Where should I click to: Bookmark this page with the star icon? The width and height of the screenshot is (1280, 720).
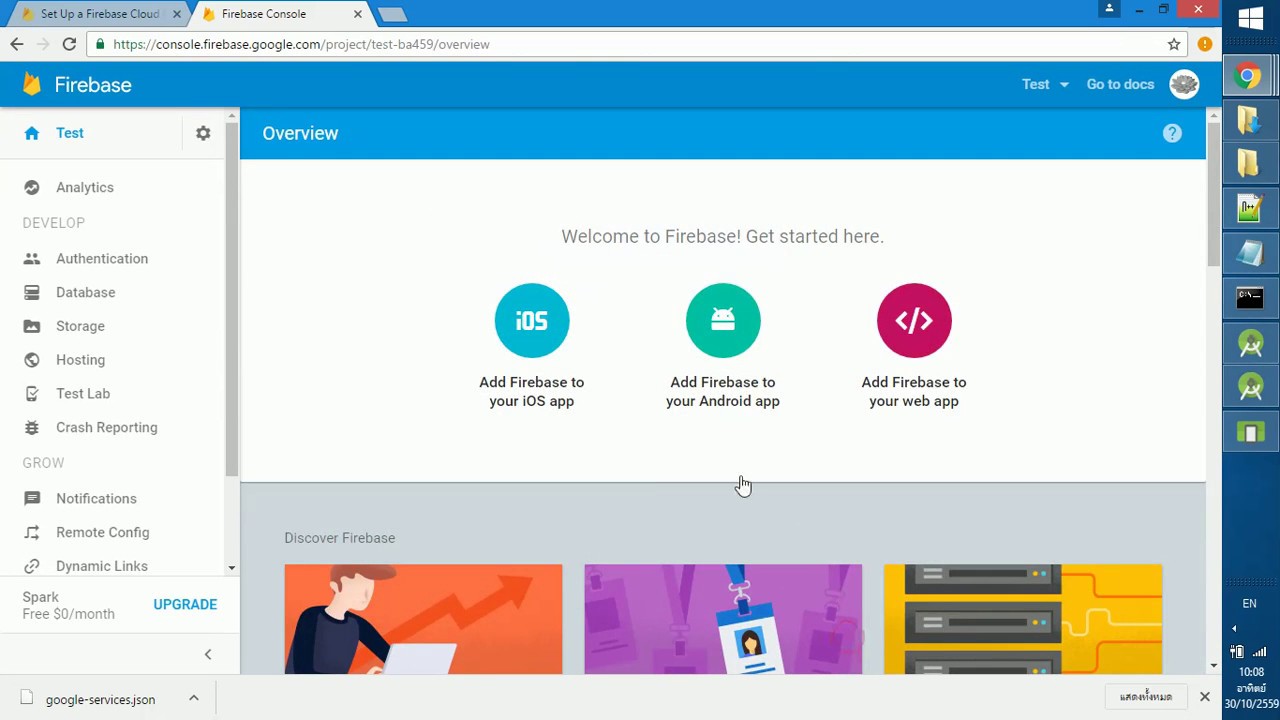1174,44
